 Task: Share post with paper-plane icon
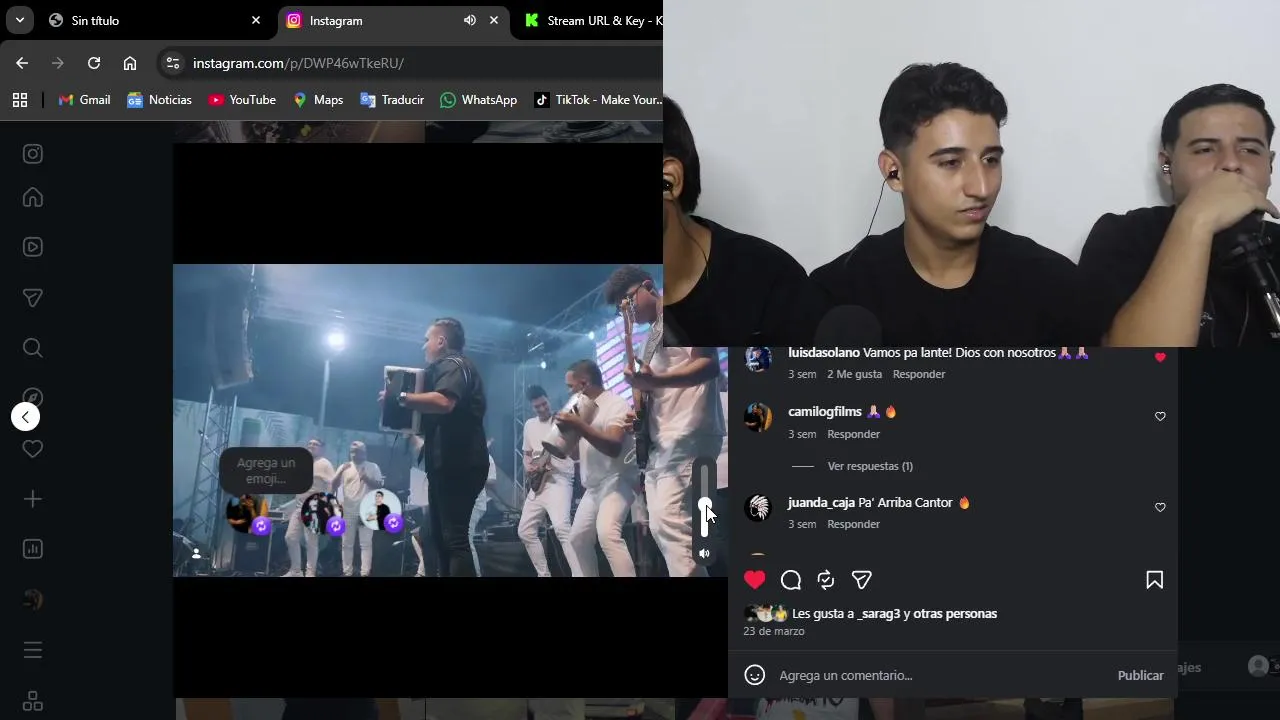(861, 580)
